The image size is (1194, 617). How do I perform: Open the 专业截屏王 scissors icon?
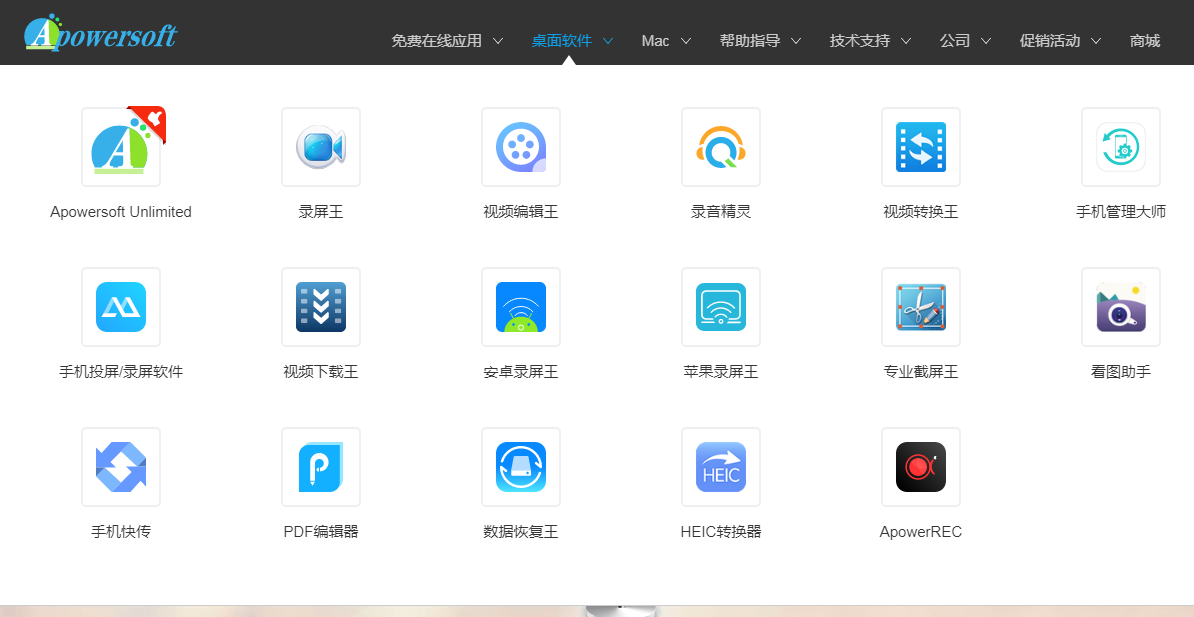921,307
